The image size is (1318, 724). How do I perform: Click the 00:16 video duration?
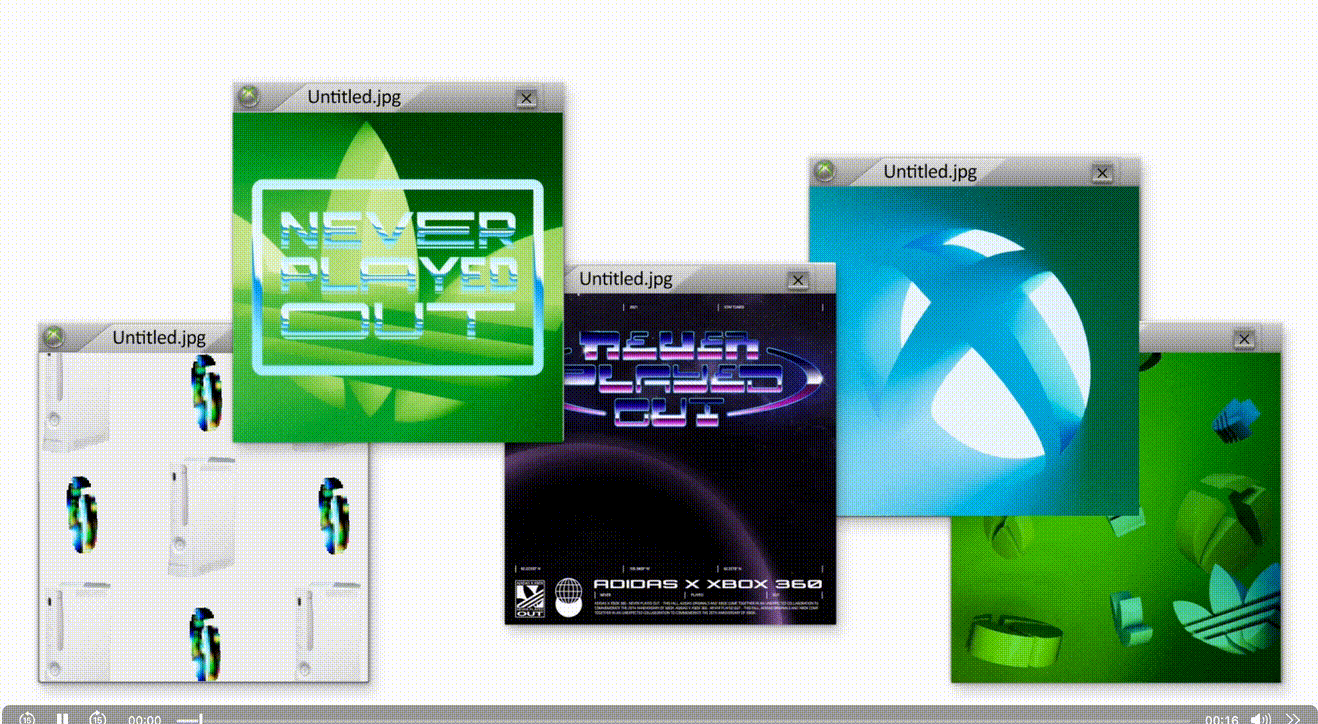pyautogui.click(x=1221, y=719)
